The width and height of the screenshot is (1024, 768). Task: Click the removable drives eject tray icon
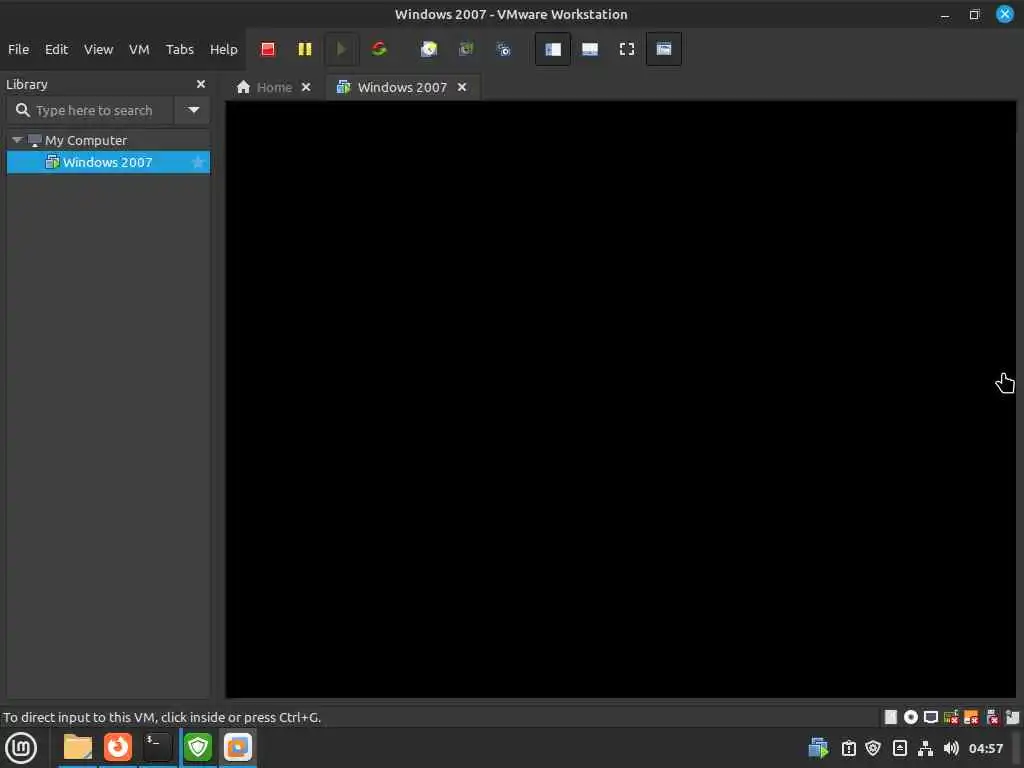click(899, 748)
